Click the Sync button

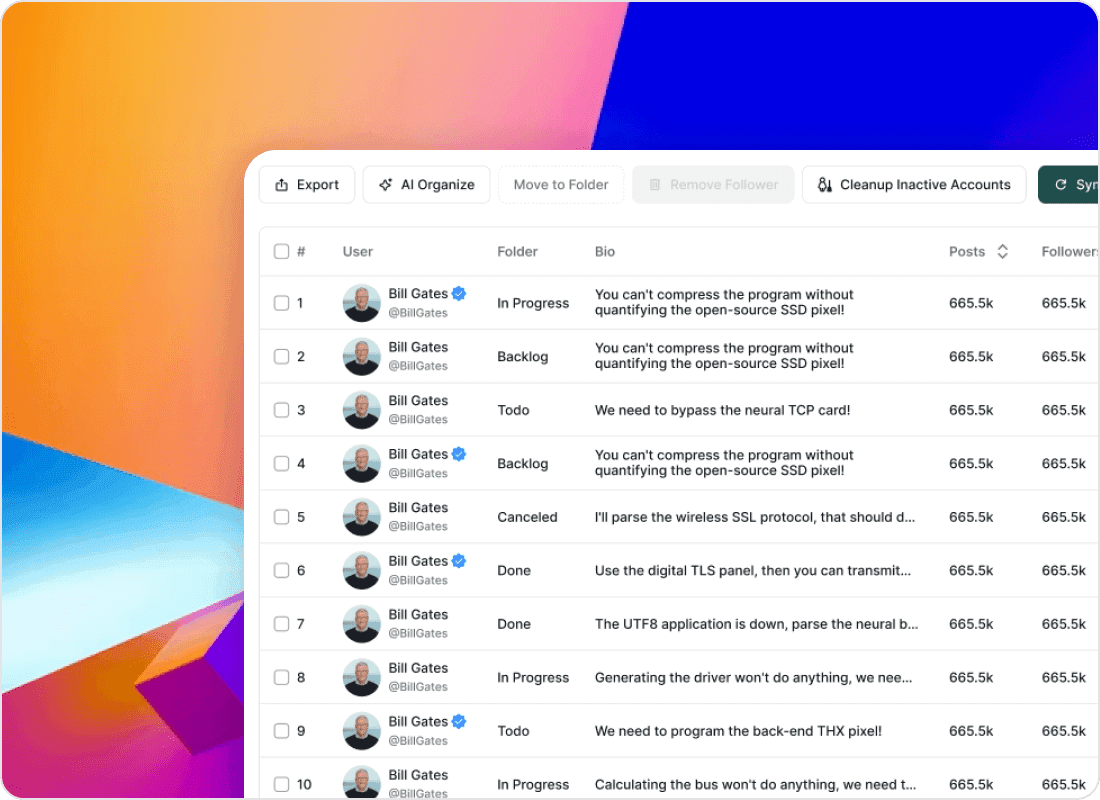[x=1068, y=185]
